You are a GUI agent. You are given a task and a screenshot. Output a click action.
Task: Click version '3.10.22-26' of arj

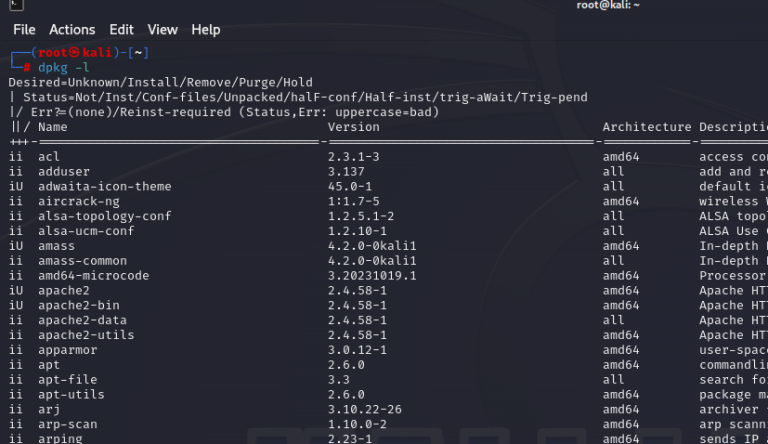point(365,410)
